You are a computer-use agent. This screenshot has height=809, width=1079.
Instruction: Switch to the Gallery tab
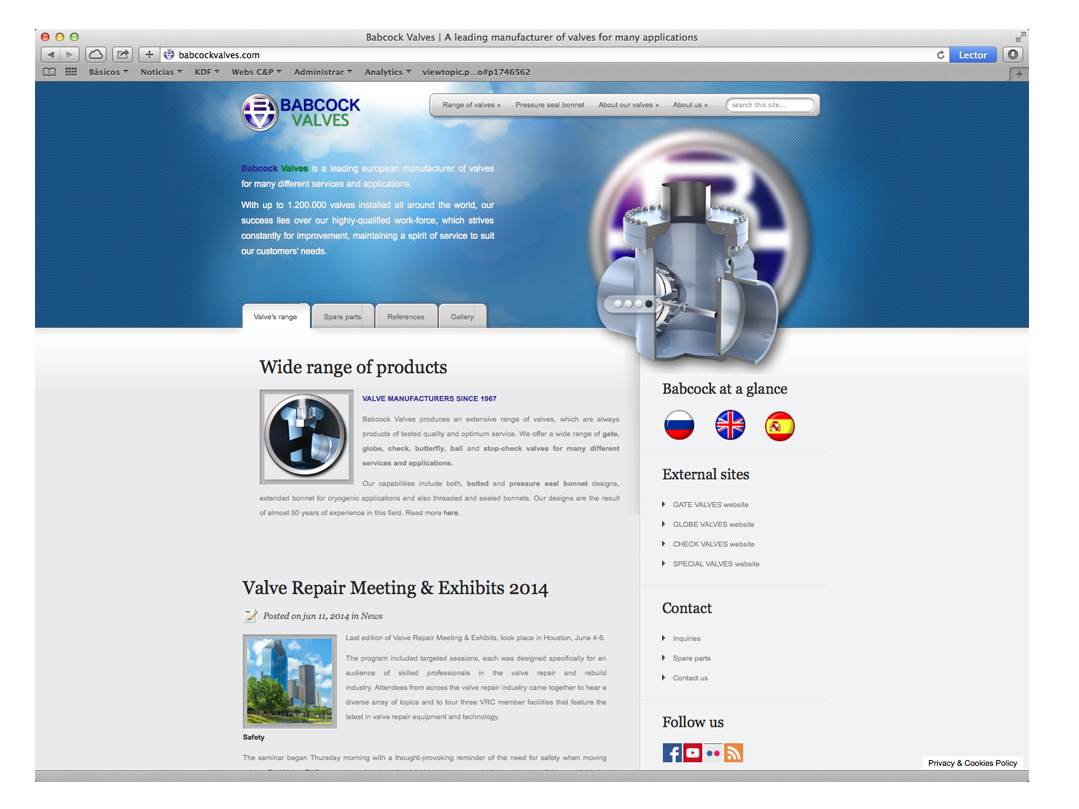(x=462, y=316)
